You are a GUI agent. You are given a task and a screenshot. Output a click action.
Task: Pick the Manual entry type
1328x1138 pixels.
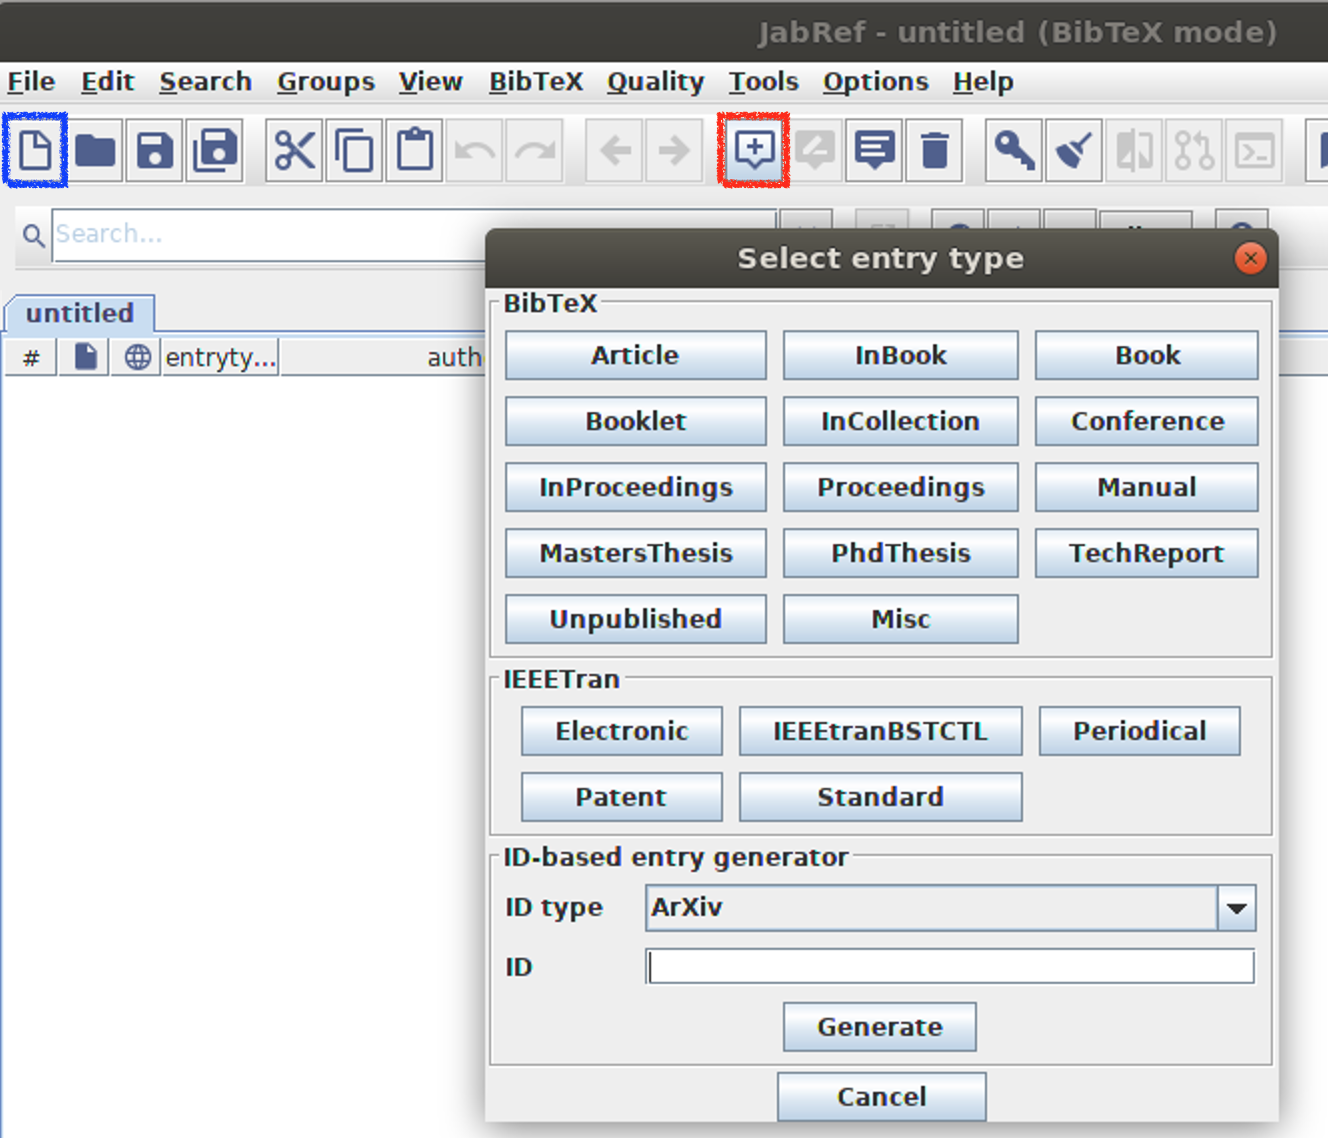click(1147, 487)
